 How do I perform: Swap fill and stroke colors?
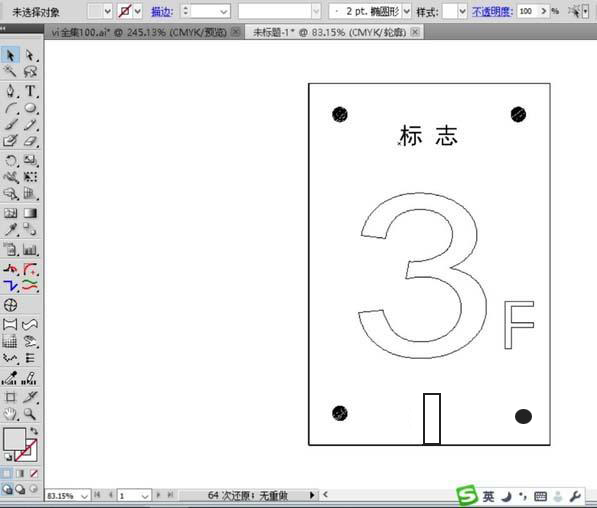[34, 431]
